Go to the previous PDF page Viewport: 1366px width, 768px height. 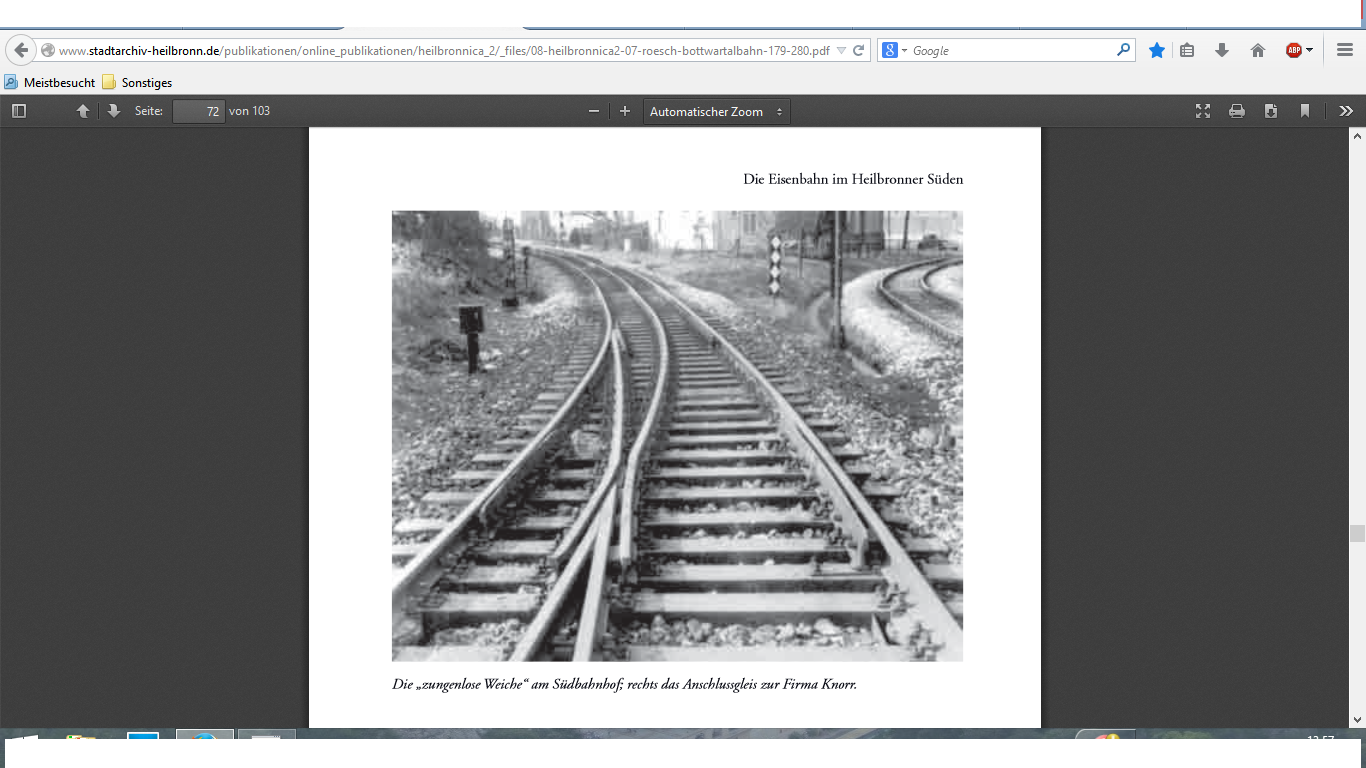pyautogui.click(x=83, y=111)
